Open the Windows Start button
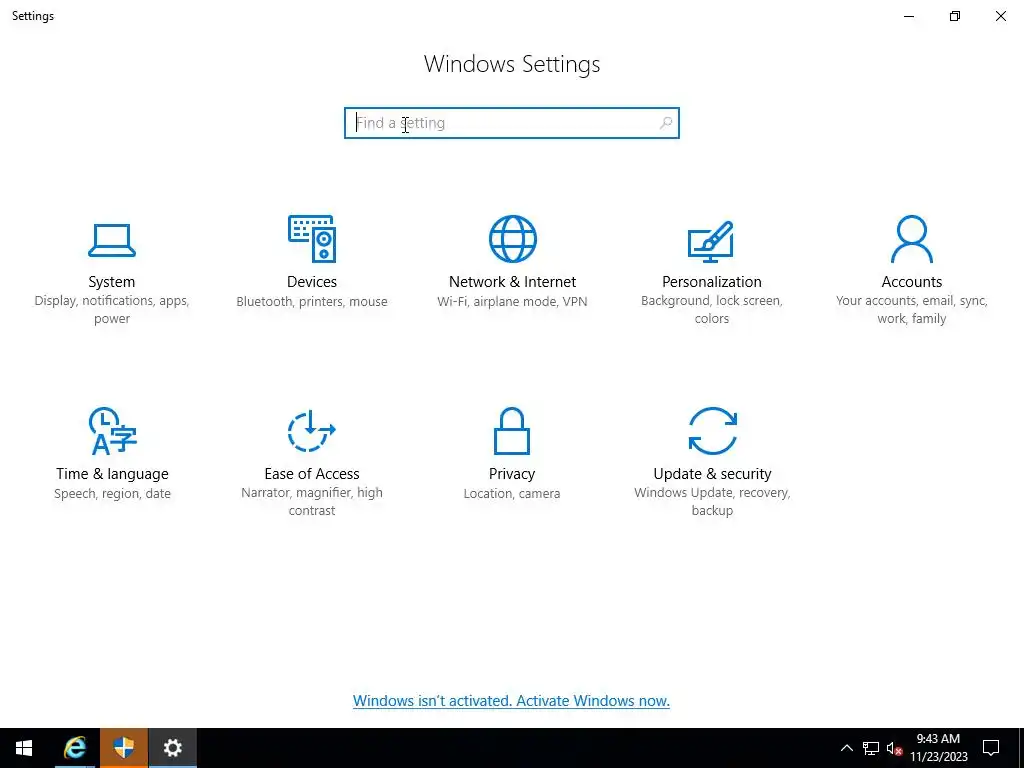This screenshot has height=768, width=1024. click(x=24, y=748)
